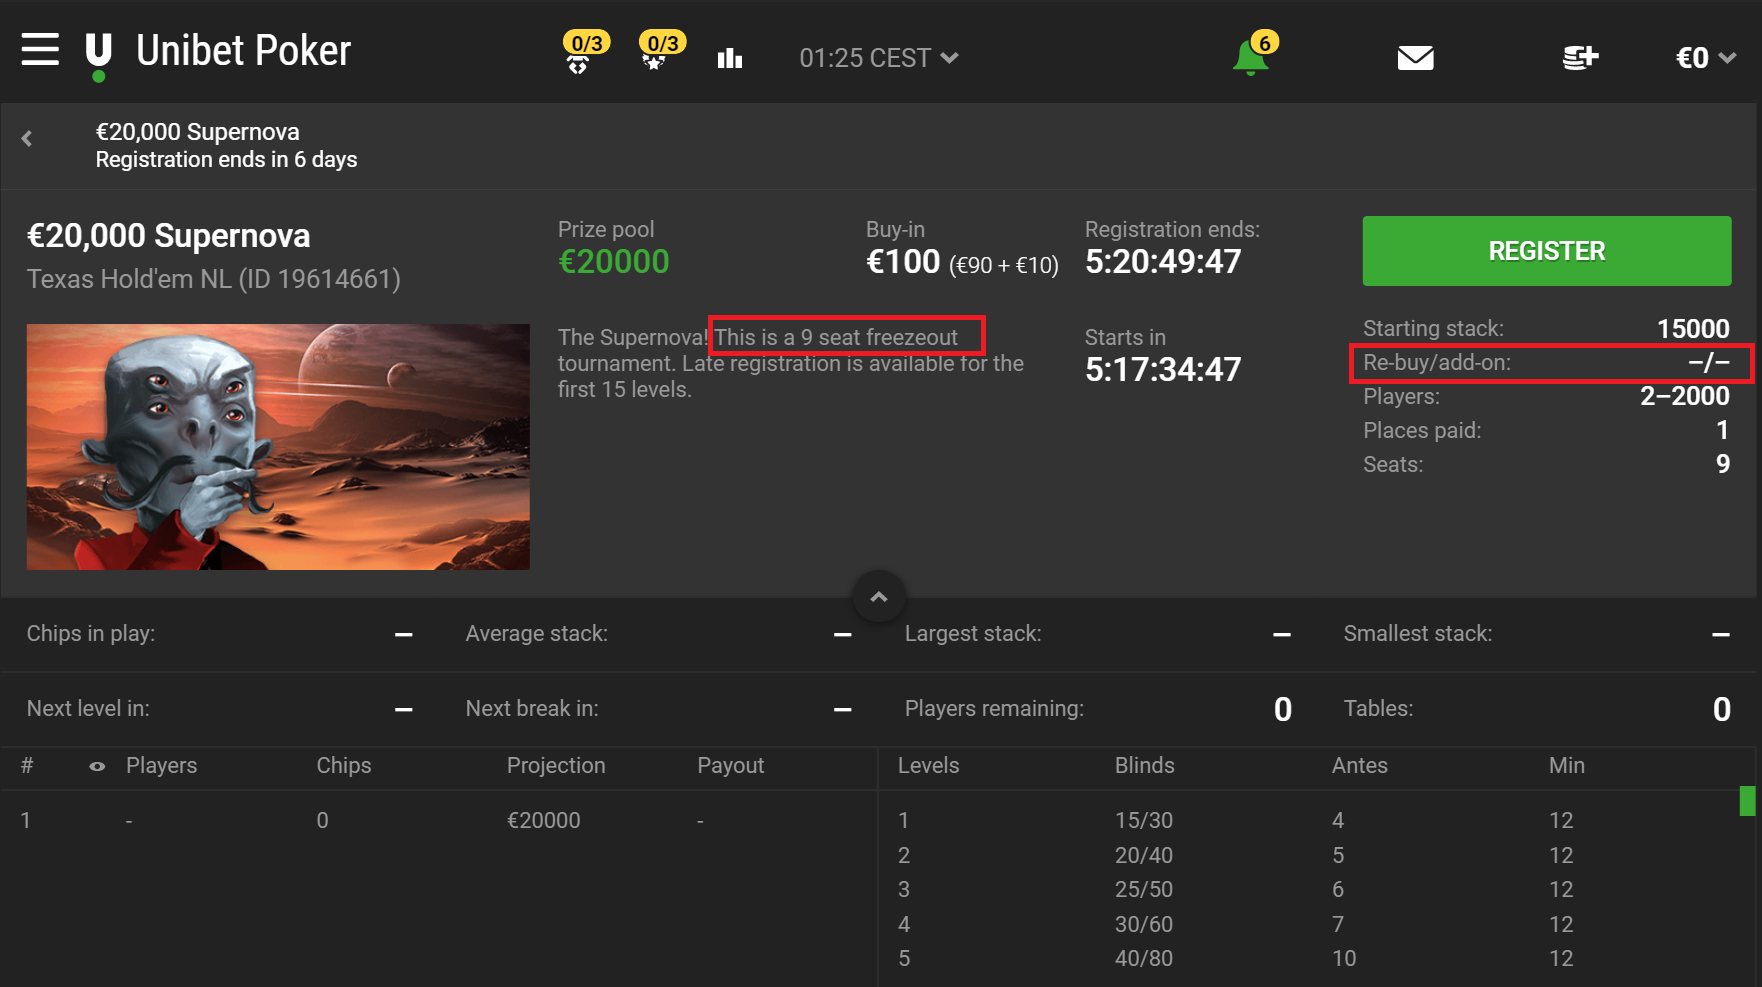
Task: Click the Payout column header
Action: point(730,765)
